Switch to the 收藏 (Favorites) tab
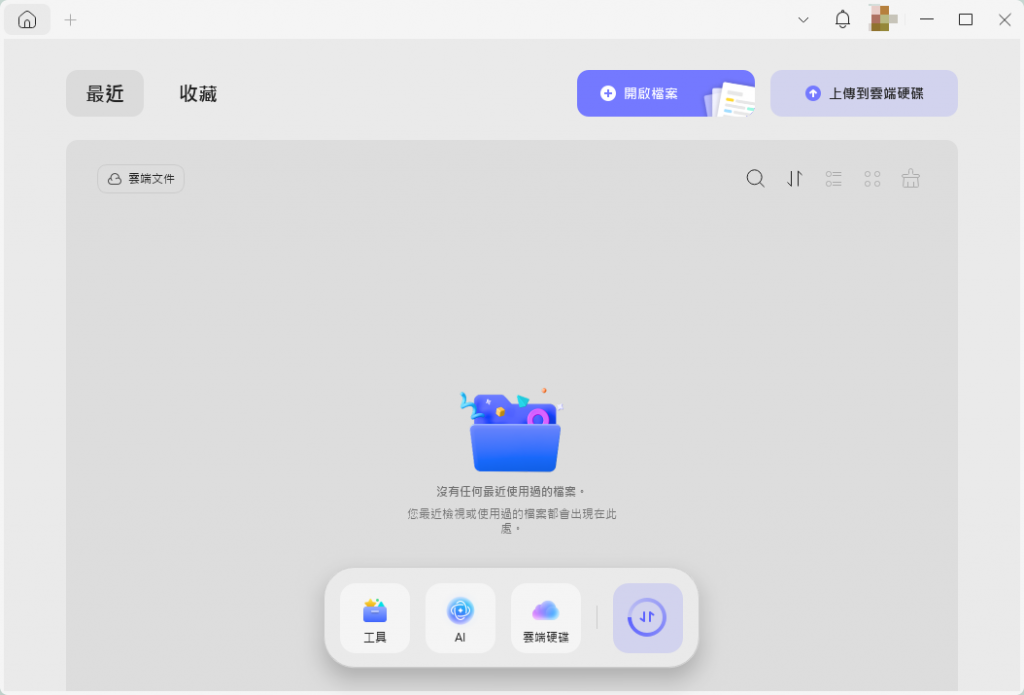1024x695 pixels. click(196, 93)
